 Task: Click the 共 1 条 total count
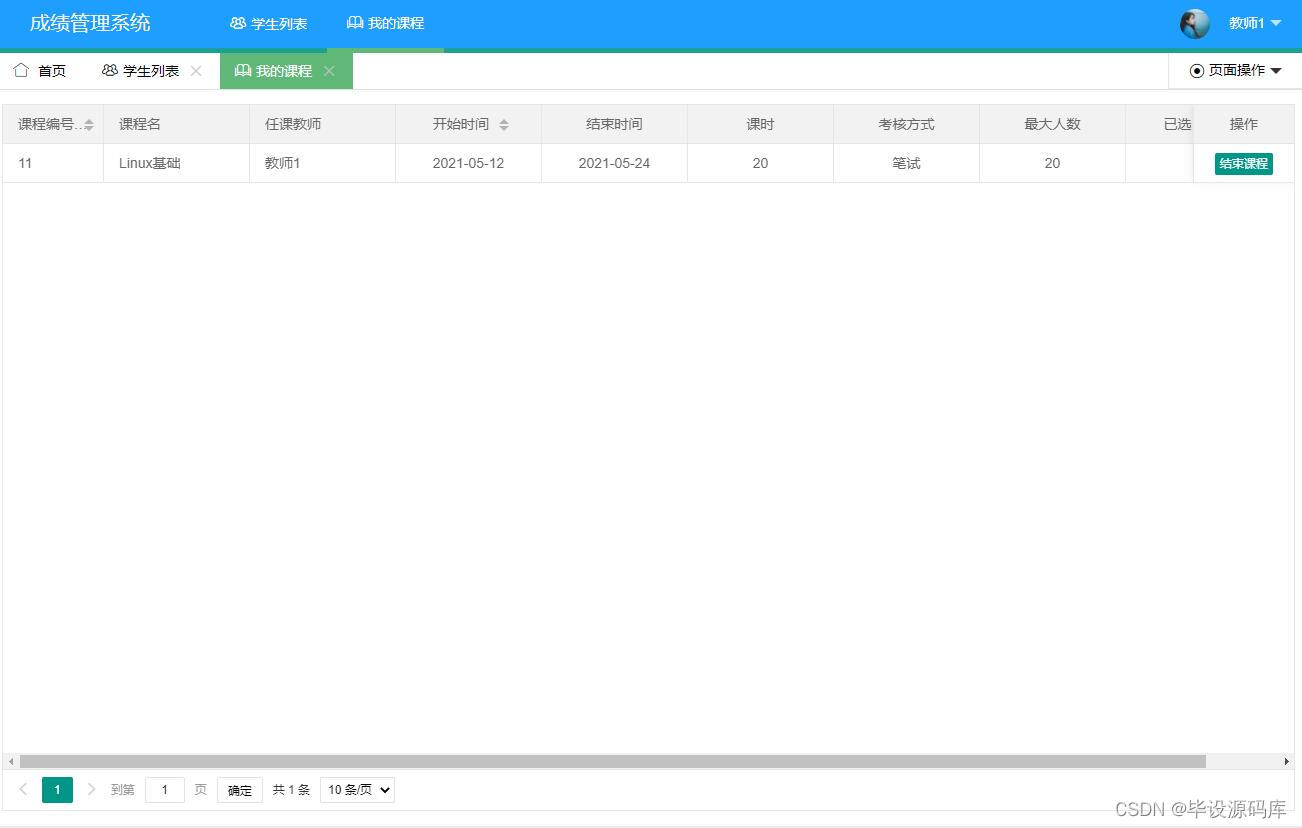click(x=291, y=790)
